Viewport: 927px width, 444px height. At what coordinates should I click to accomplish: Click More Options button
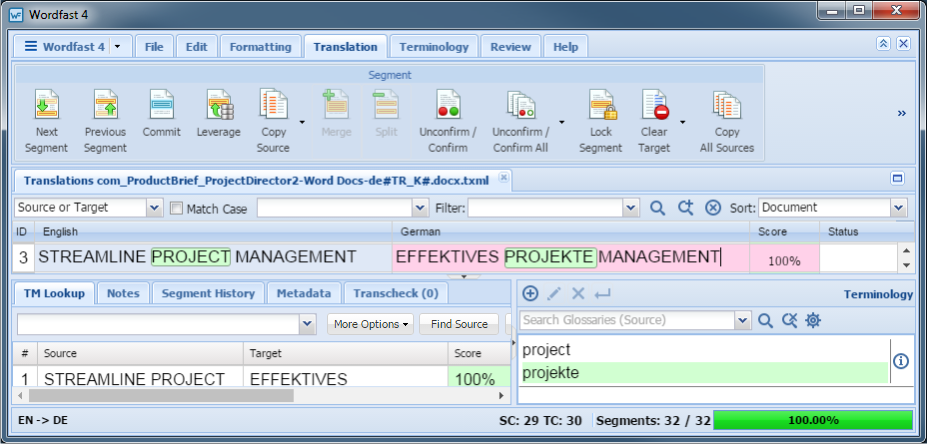coord(371,324)
